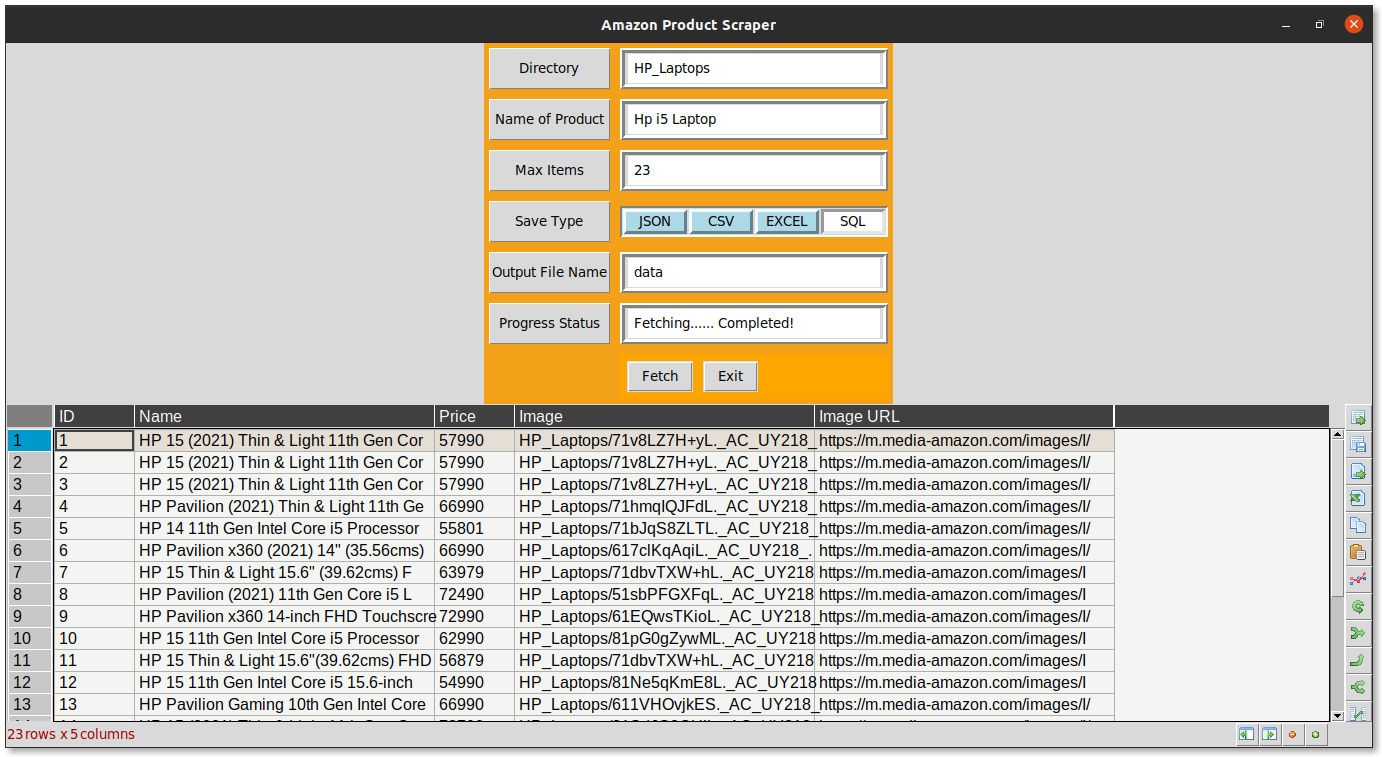Click the red zoom out icon
This screenshot has height=757, width=1382.
(1293, 735)
